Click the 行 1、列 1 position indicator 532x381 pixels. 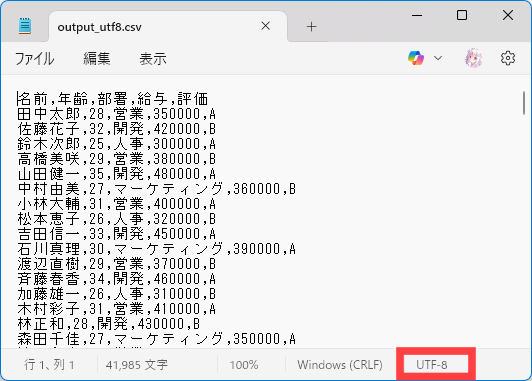[x=49, y=365]
